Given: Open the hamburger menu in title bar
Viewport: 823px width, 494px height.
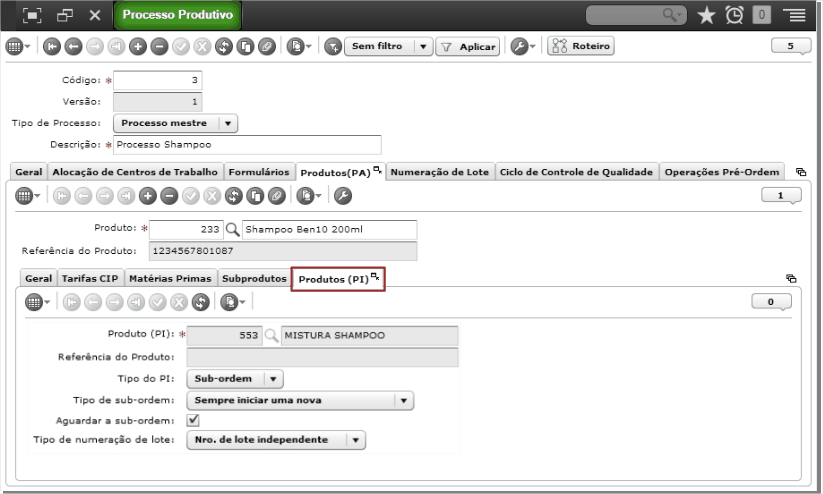Looking at the screenshot, I should tap(797, 15).
